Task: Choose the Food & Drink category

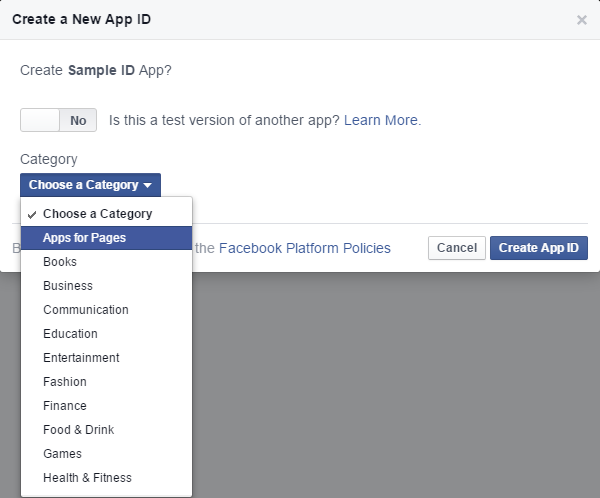Action: tap(106, 430)
